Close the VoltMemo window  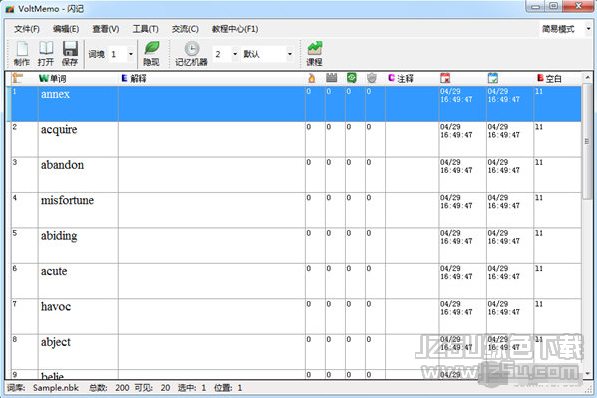tap(578, 6)
